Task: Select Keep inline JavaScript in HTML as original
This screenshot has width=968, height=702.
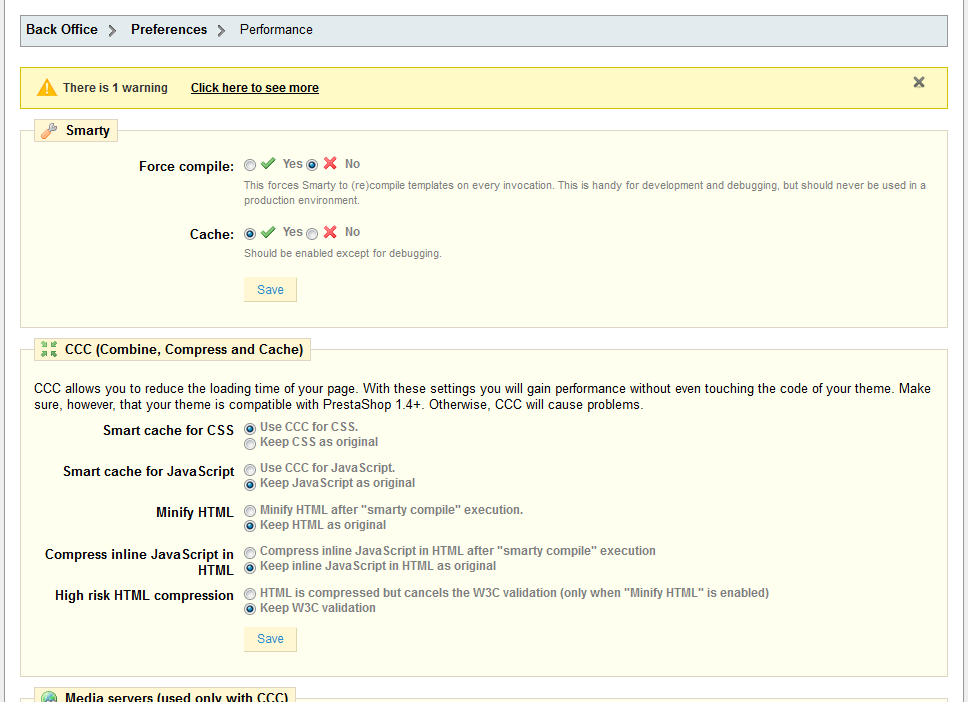Action: tap(250, 568)
